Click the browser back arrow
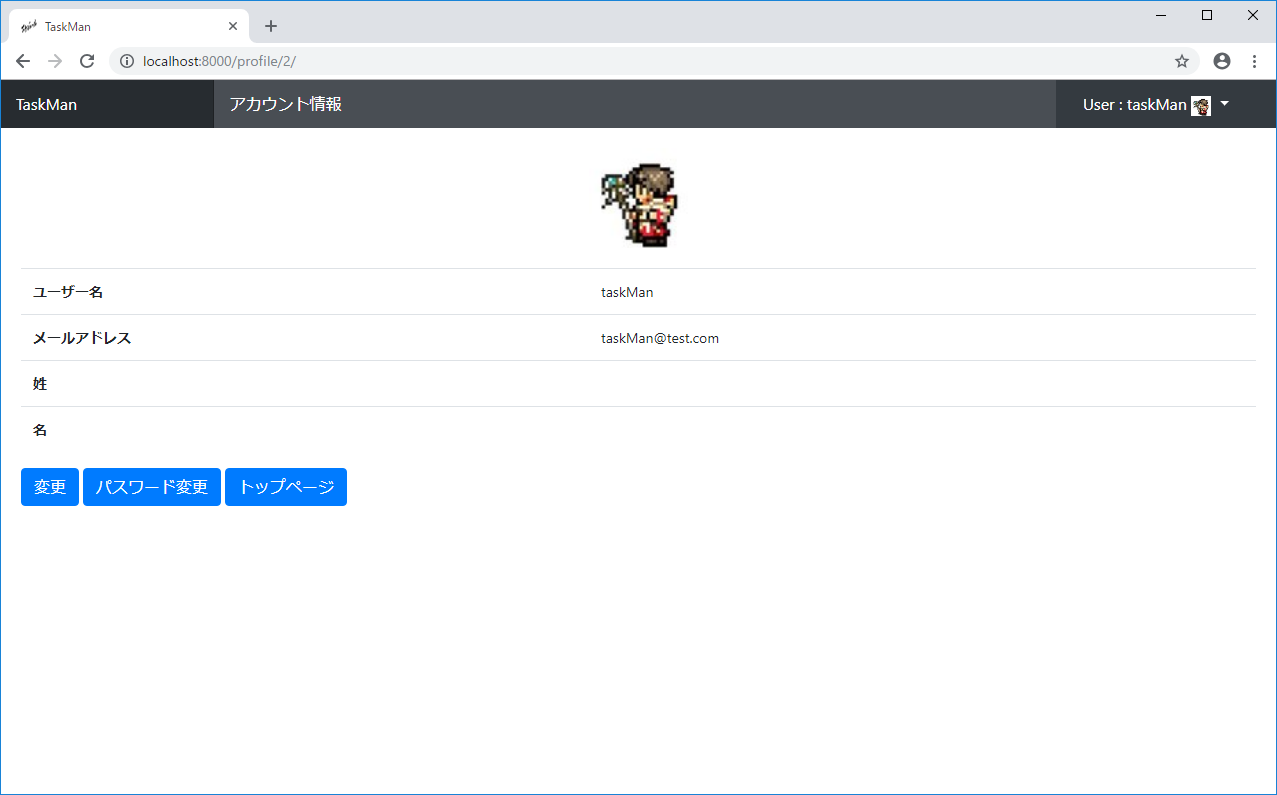1277x795 pixels. coord(24,61)
